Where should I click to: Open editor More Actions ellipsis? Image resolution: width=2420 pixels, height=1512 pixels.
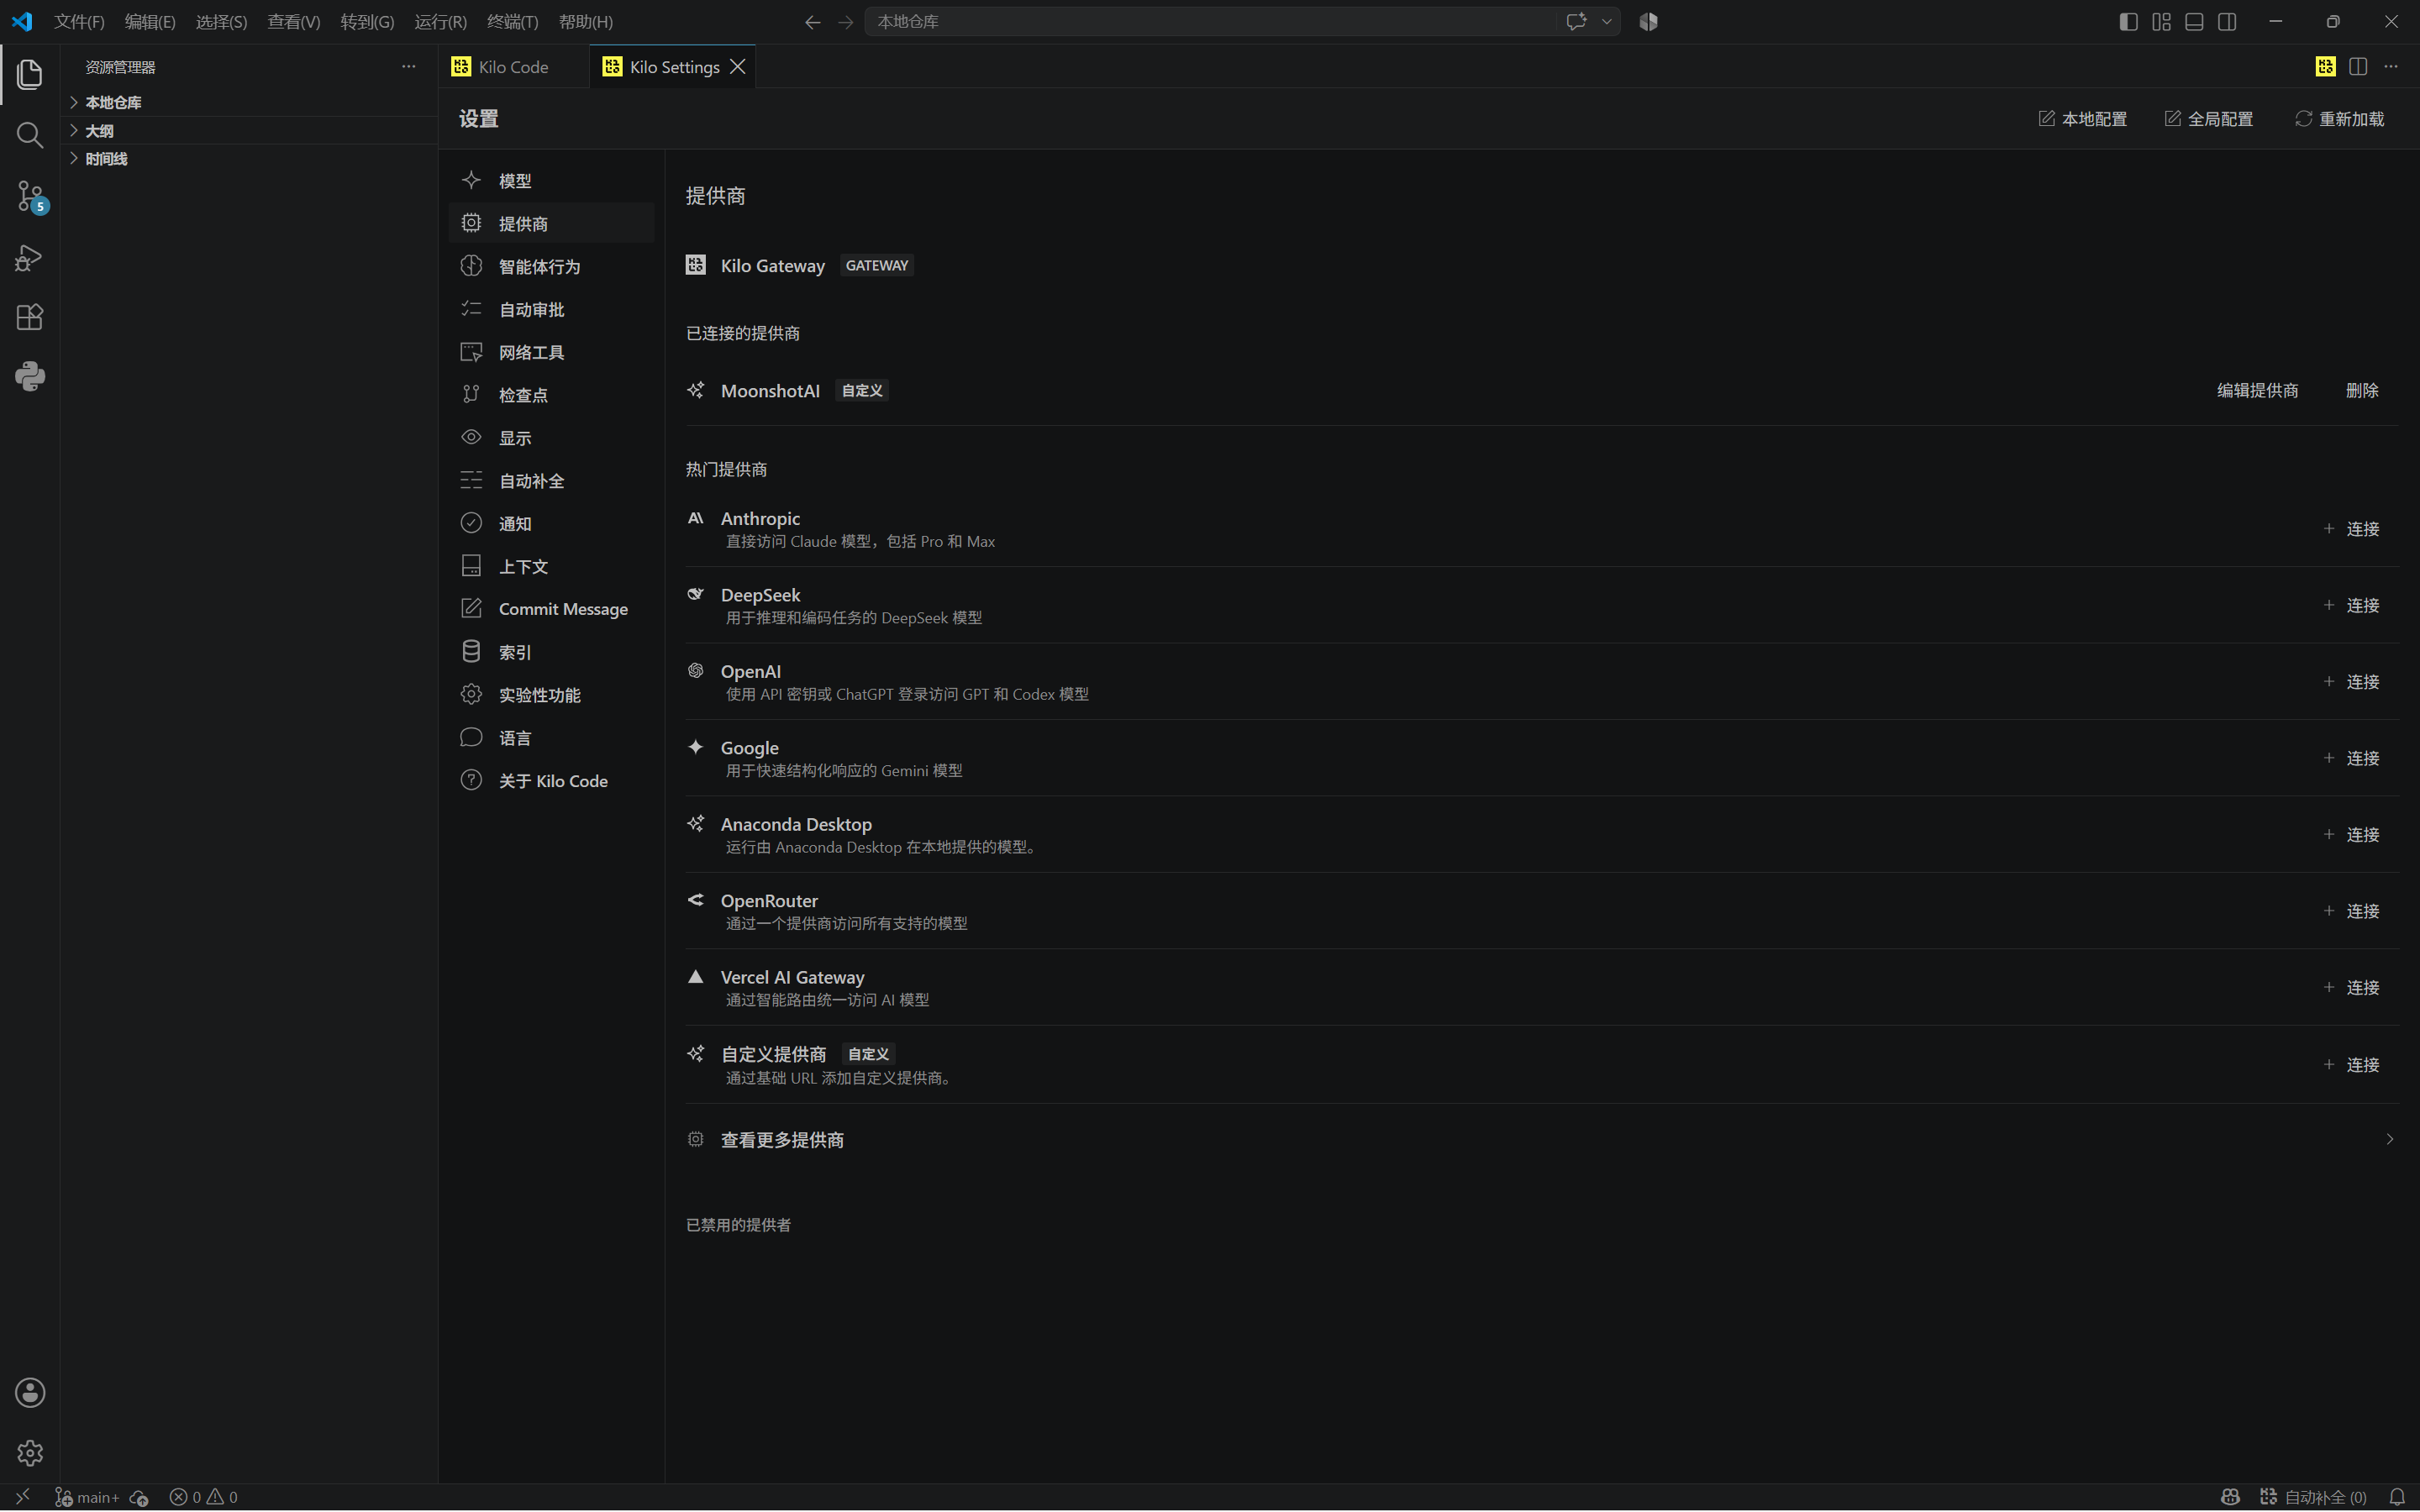(x=2391, y=66)
